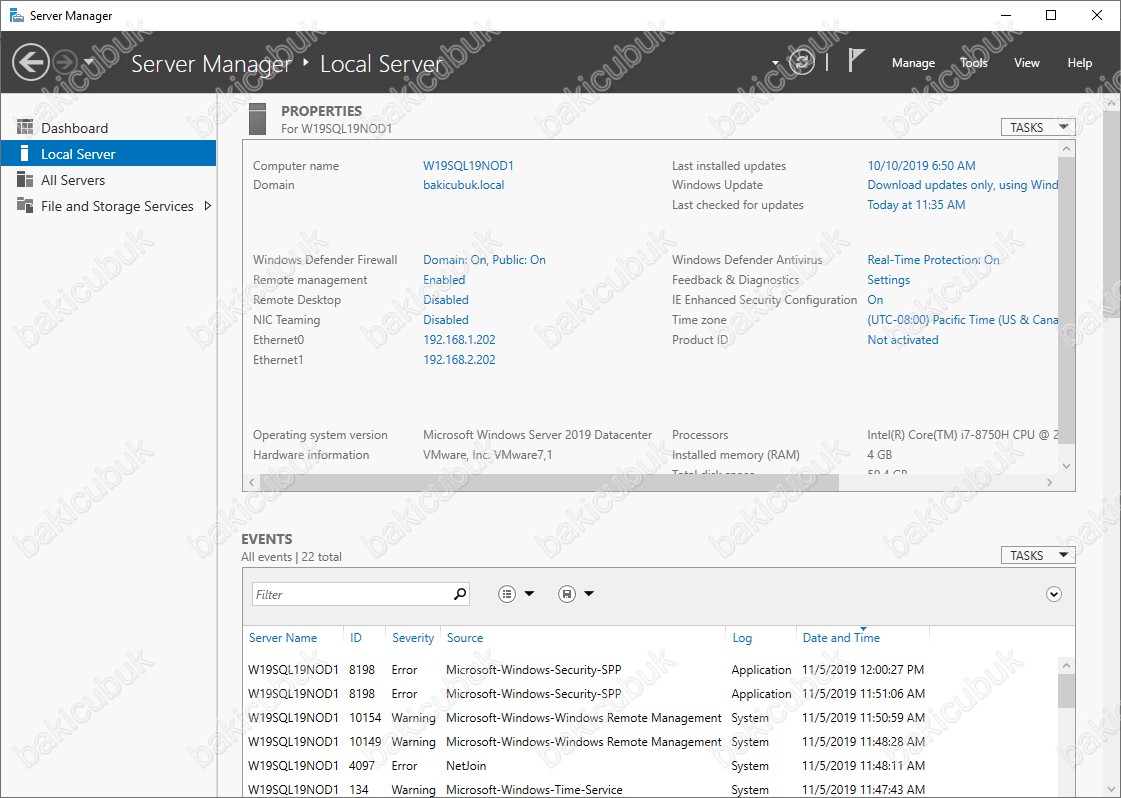This screenshot has width=1121, height=798.
Task: Click properties panel scroll down arrow
Action: (1066, 466)
